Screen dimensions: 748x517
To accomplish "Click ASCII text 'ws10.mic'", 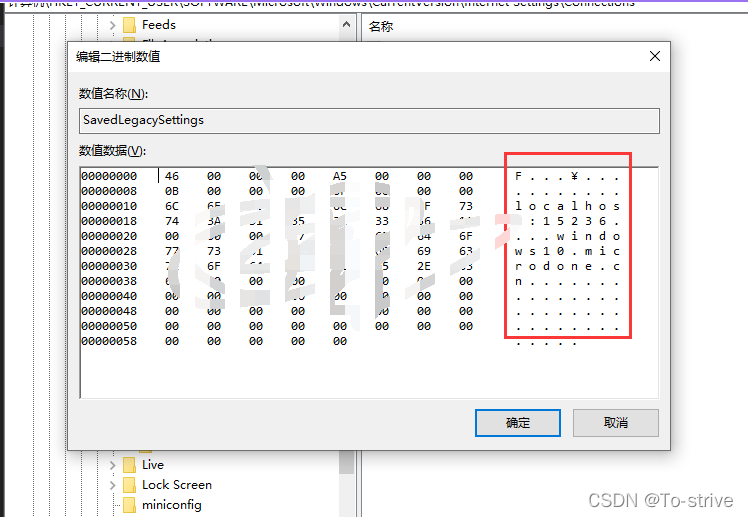I will click(567, 251).
